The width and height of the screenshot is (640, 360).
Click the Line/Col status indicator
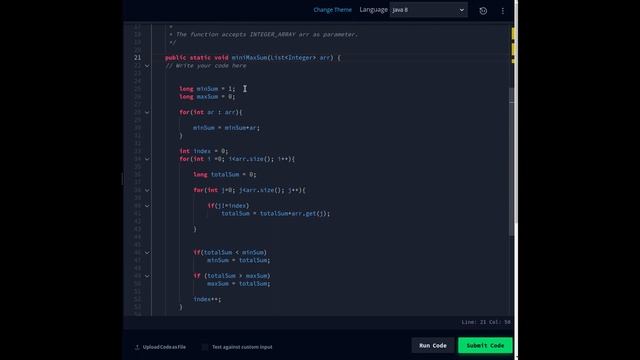tap(486, 322)
